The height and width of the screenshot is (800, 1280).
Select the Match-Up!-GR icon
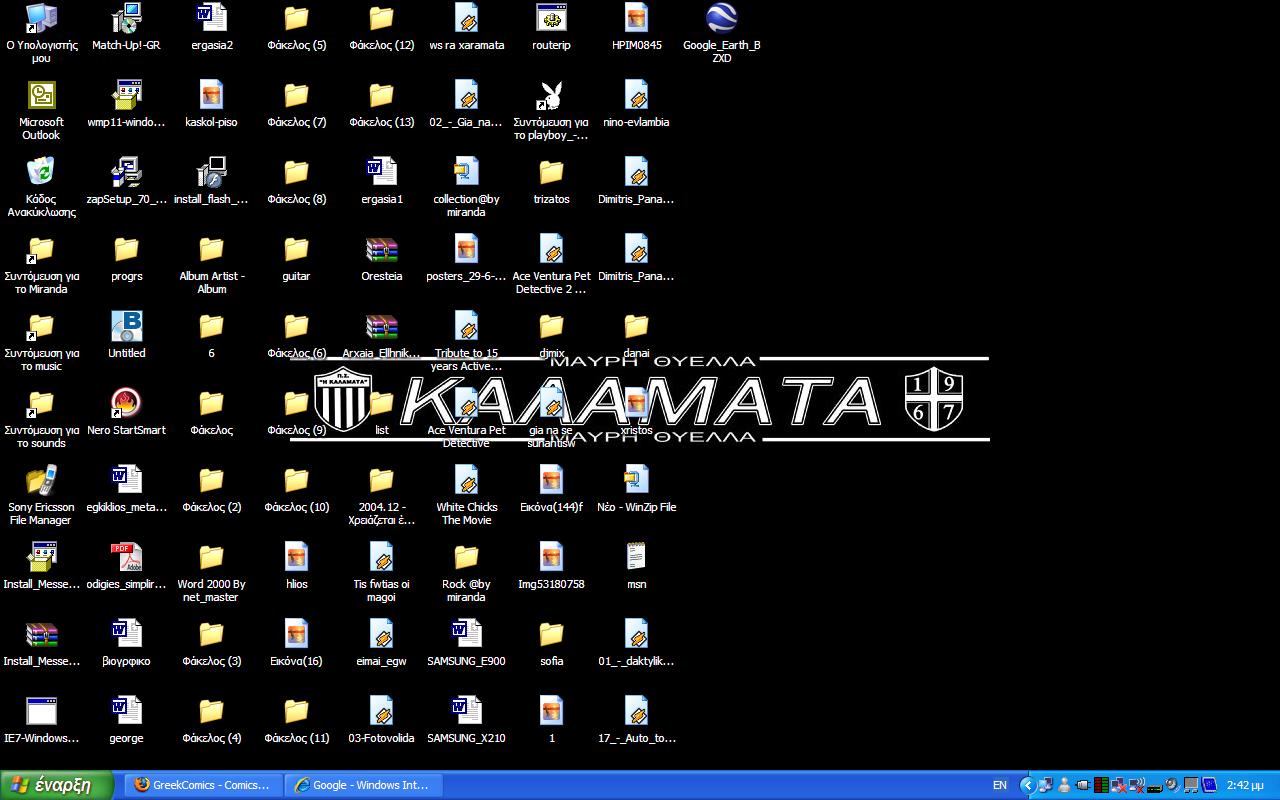126,18
